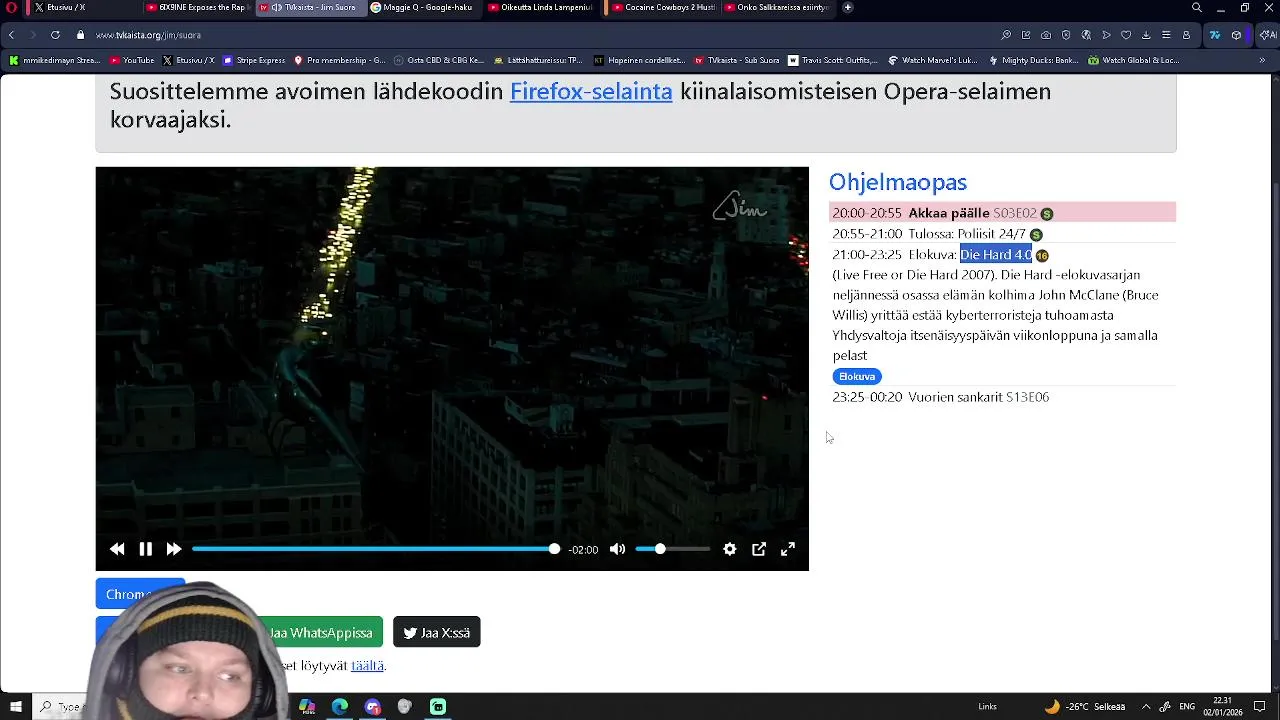
Task: Open the extensions cube icon
Action: 1237,35
